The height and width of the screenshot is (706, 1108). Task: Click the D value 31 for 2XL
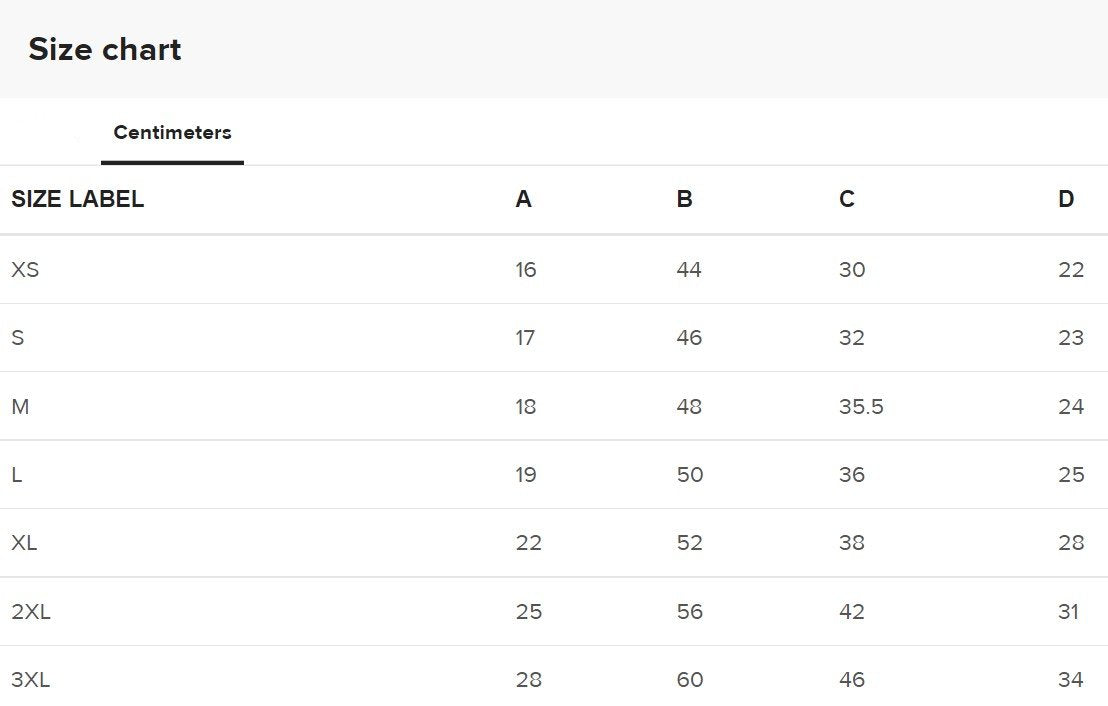[x=1069, y=612]
